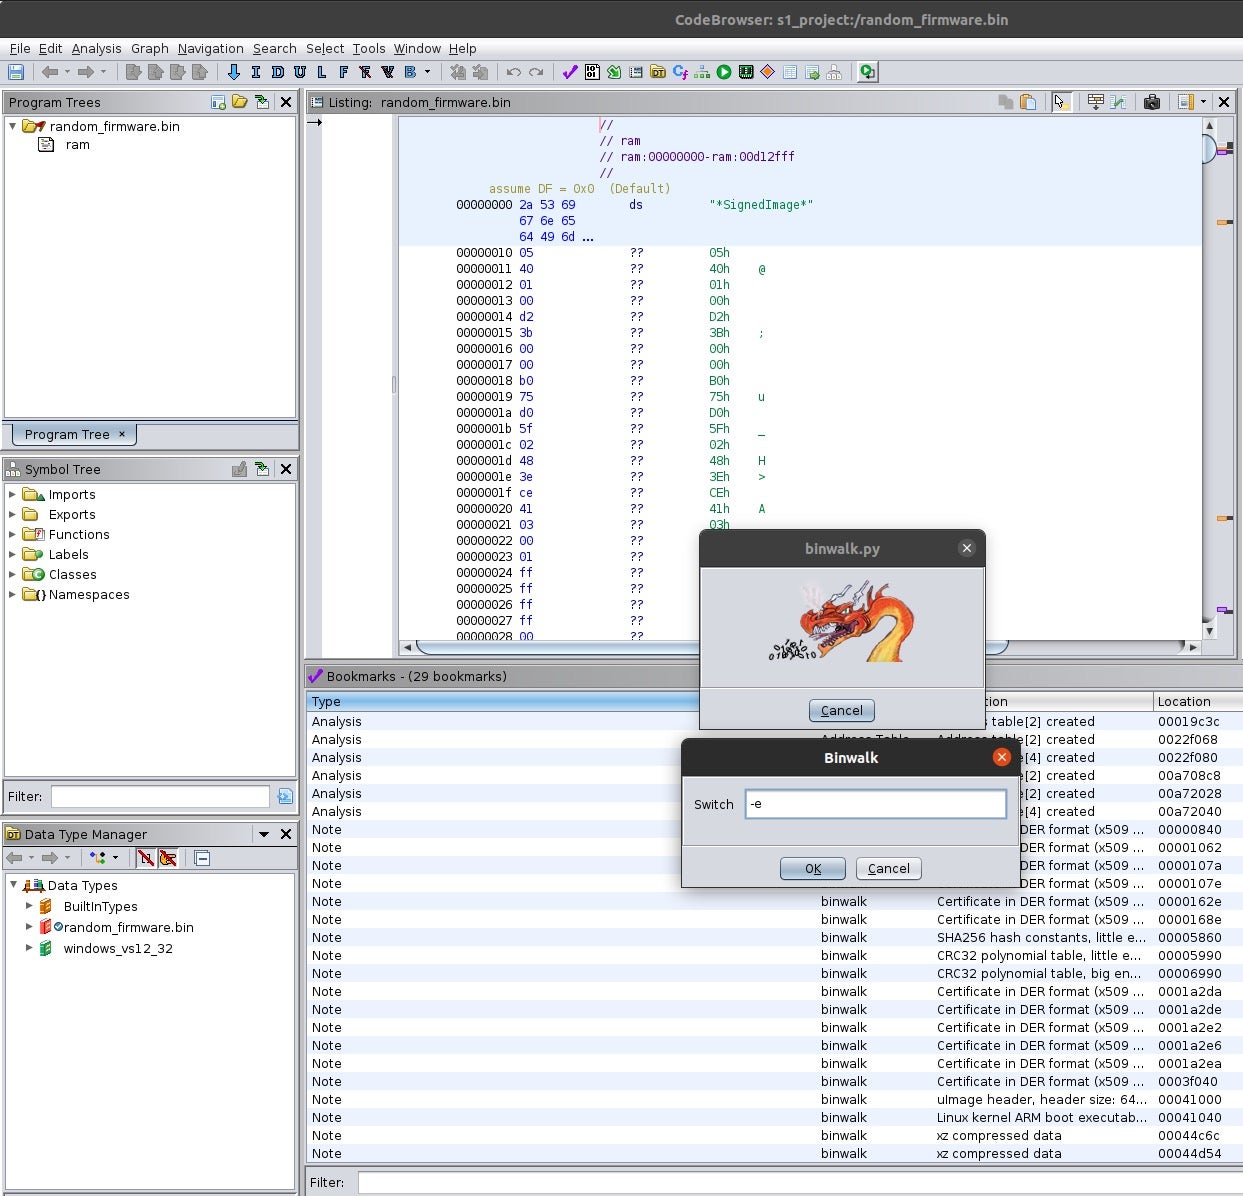
Task: Expand the Functions folder in Symbol Tree
Action: pos(12,534)
